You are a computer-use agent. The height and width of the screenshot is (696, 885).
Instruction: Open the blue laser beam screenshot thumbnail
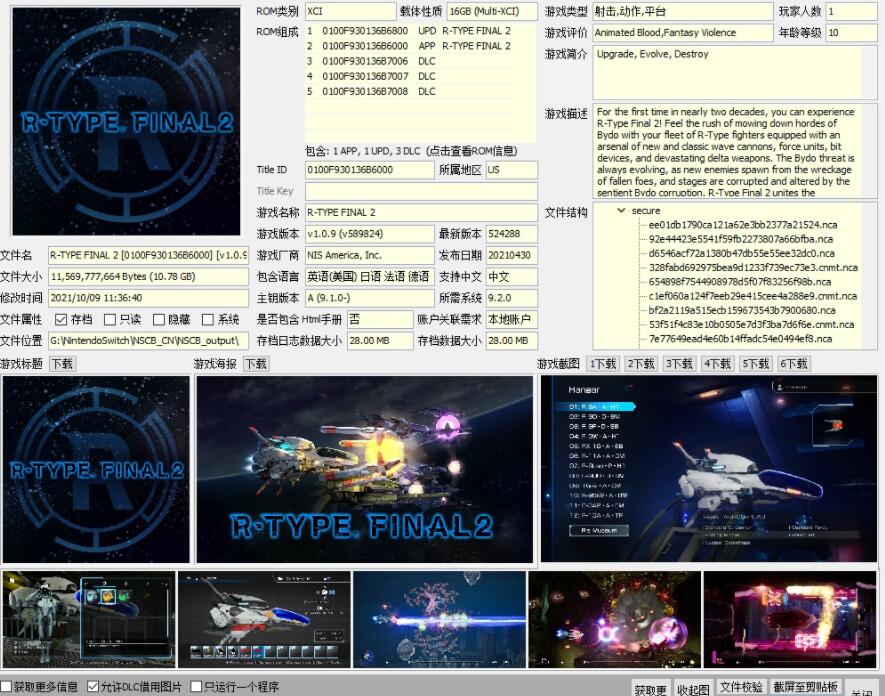pyautogui.click(x=439, y=619)
